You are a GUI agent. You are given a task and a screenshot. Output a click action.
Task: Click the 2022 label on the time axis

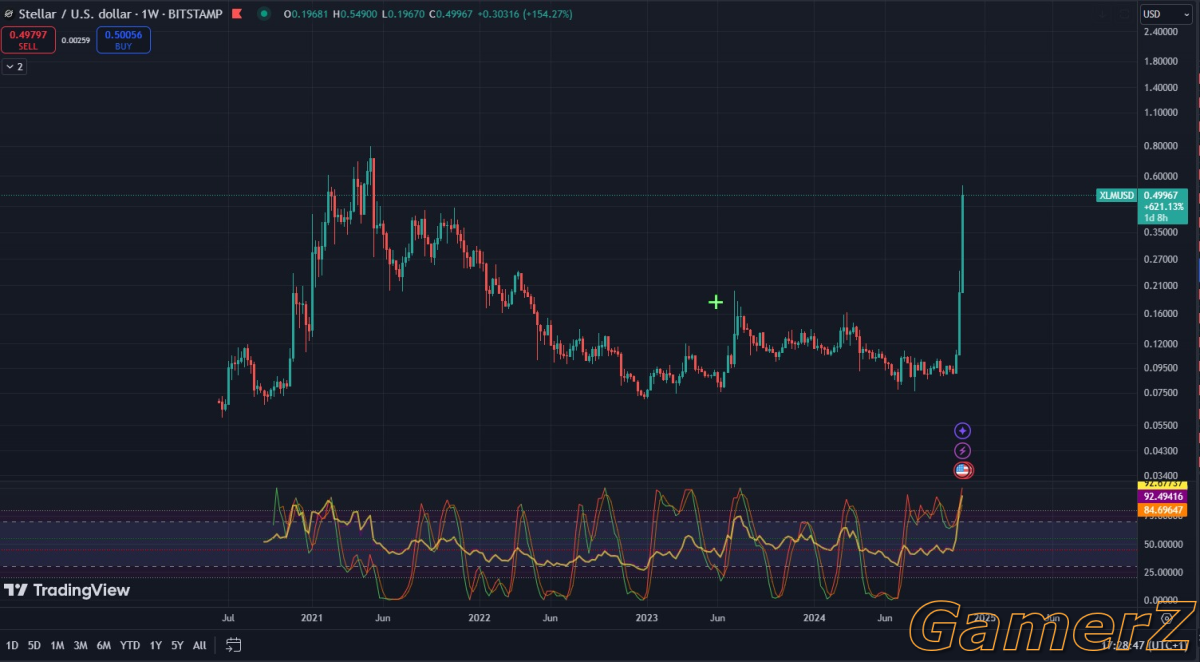(479, 619)
